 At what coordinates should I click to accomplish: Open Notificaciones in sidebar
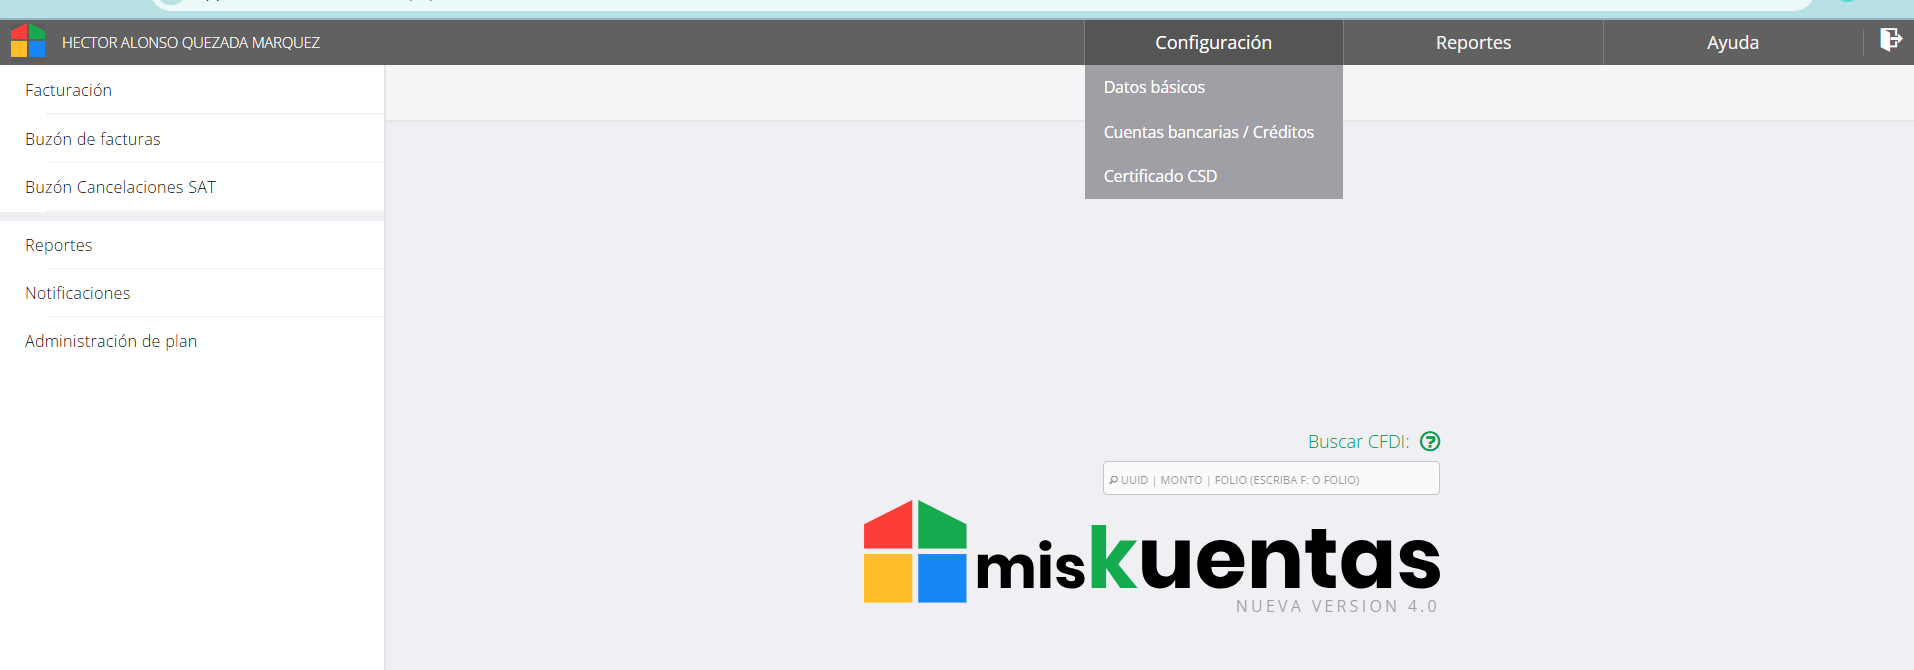(x=77, y=293)
